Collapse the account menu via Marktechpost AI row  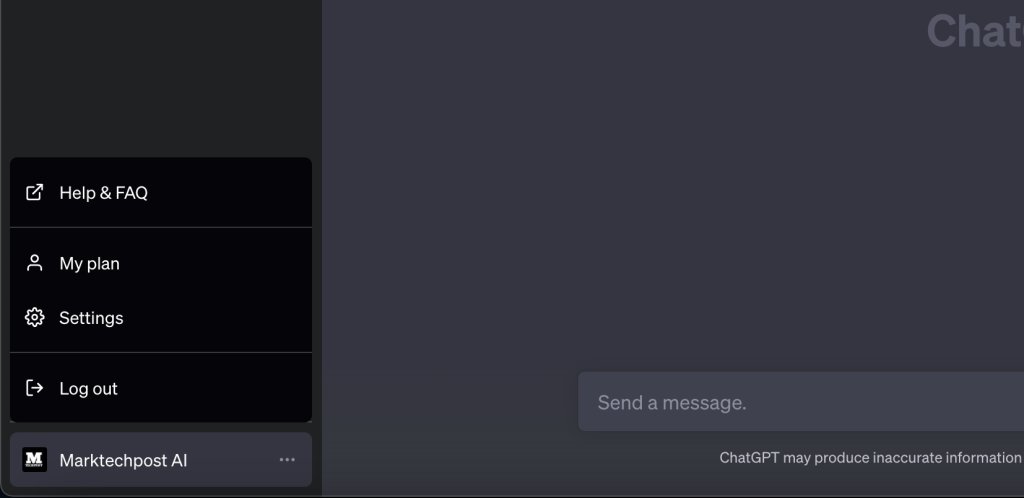point(161,459)
